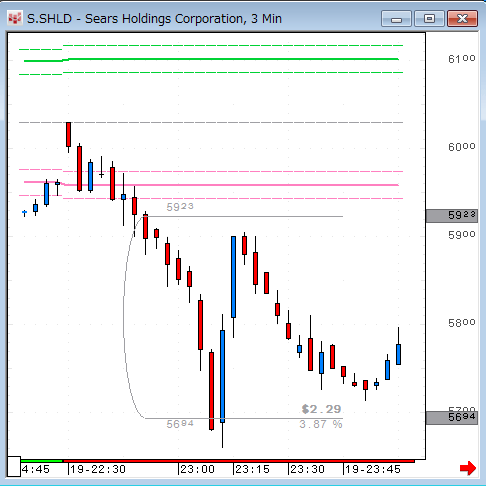This screenshot has width=486, height=486.
Task: Click the 23:30 time axis label
Action: click(307, 469)
